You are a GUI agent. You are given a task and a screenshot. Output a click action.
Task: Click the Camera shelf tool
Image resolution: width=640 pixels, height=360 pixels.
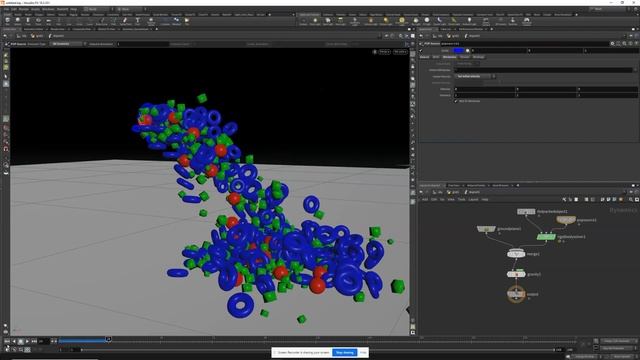(303, 21)
